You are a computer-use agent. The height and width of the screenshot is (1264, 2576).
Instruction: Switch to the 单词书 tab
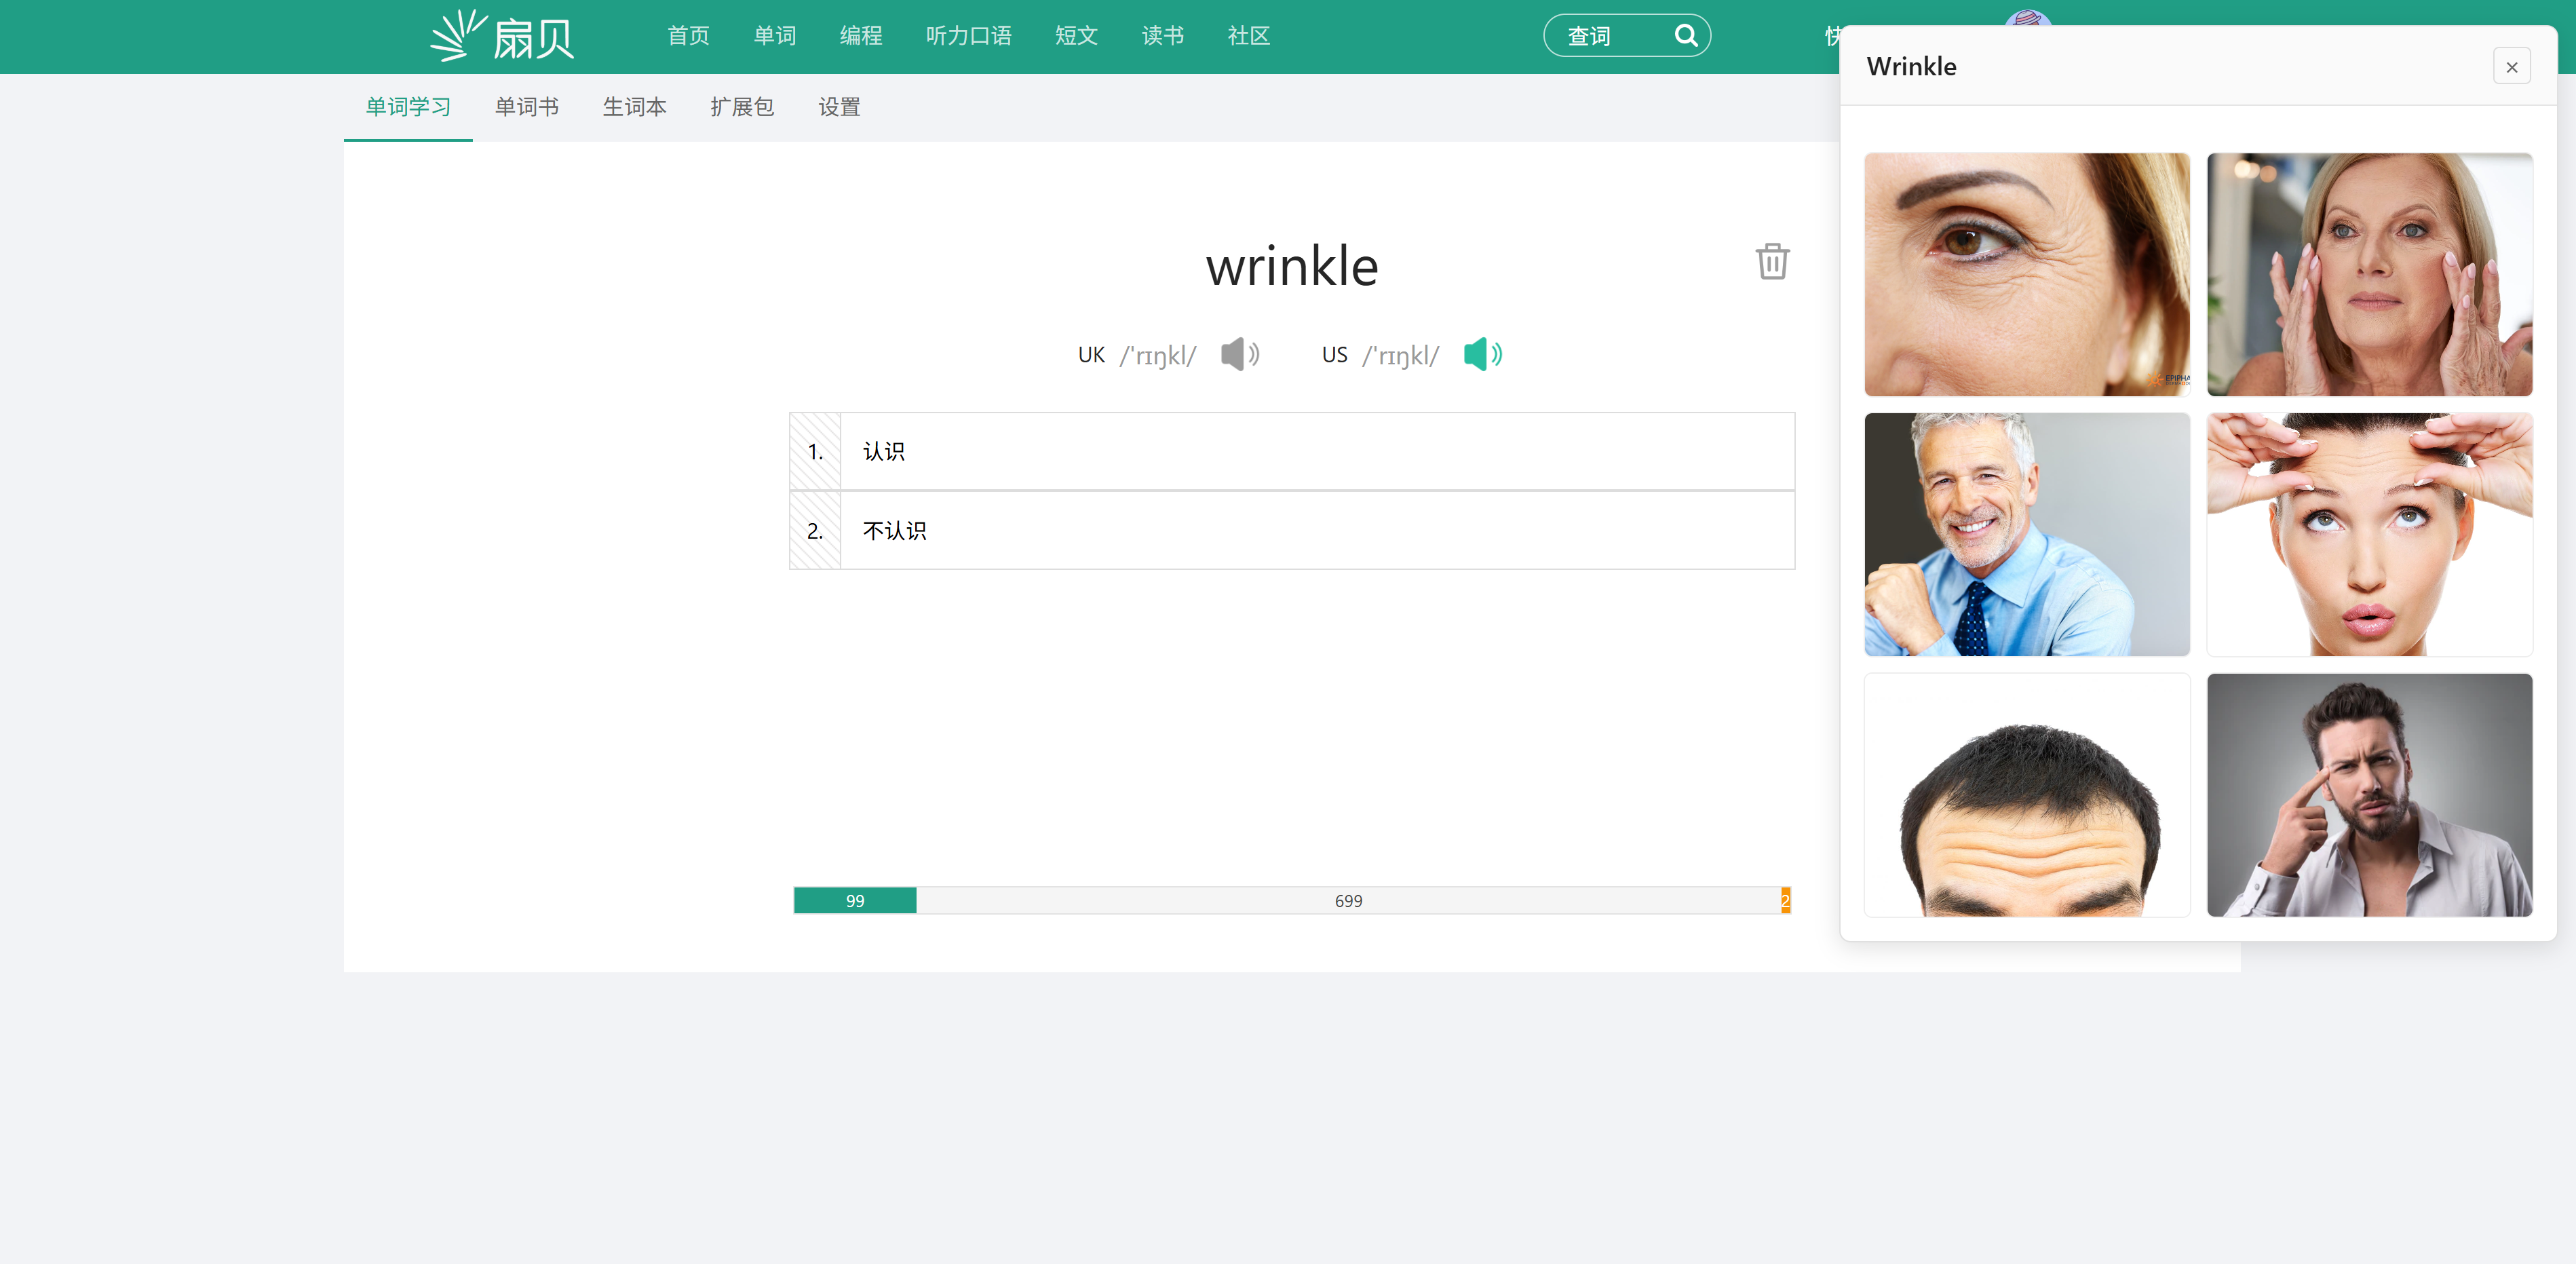coord(526,107)
